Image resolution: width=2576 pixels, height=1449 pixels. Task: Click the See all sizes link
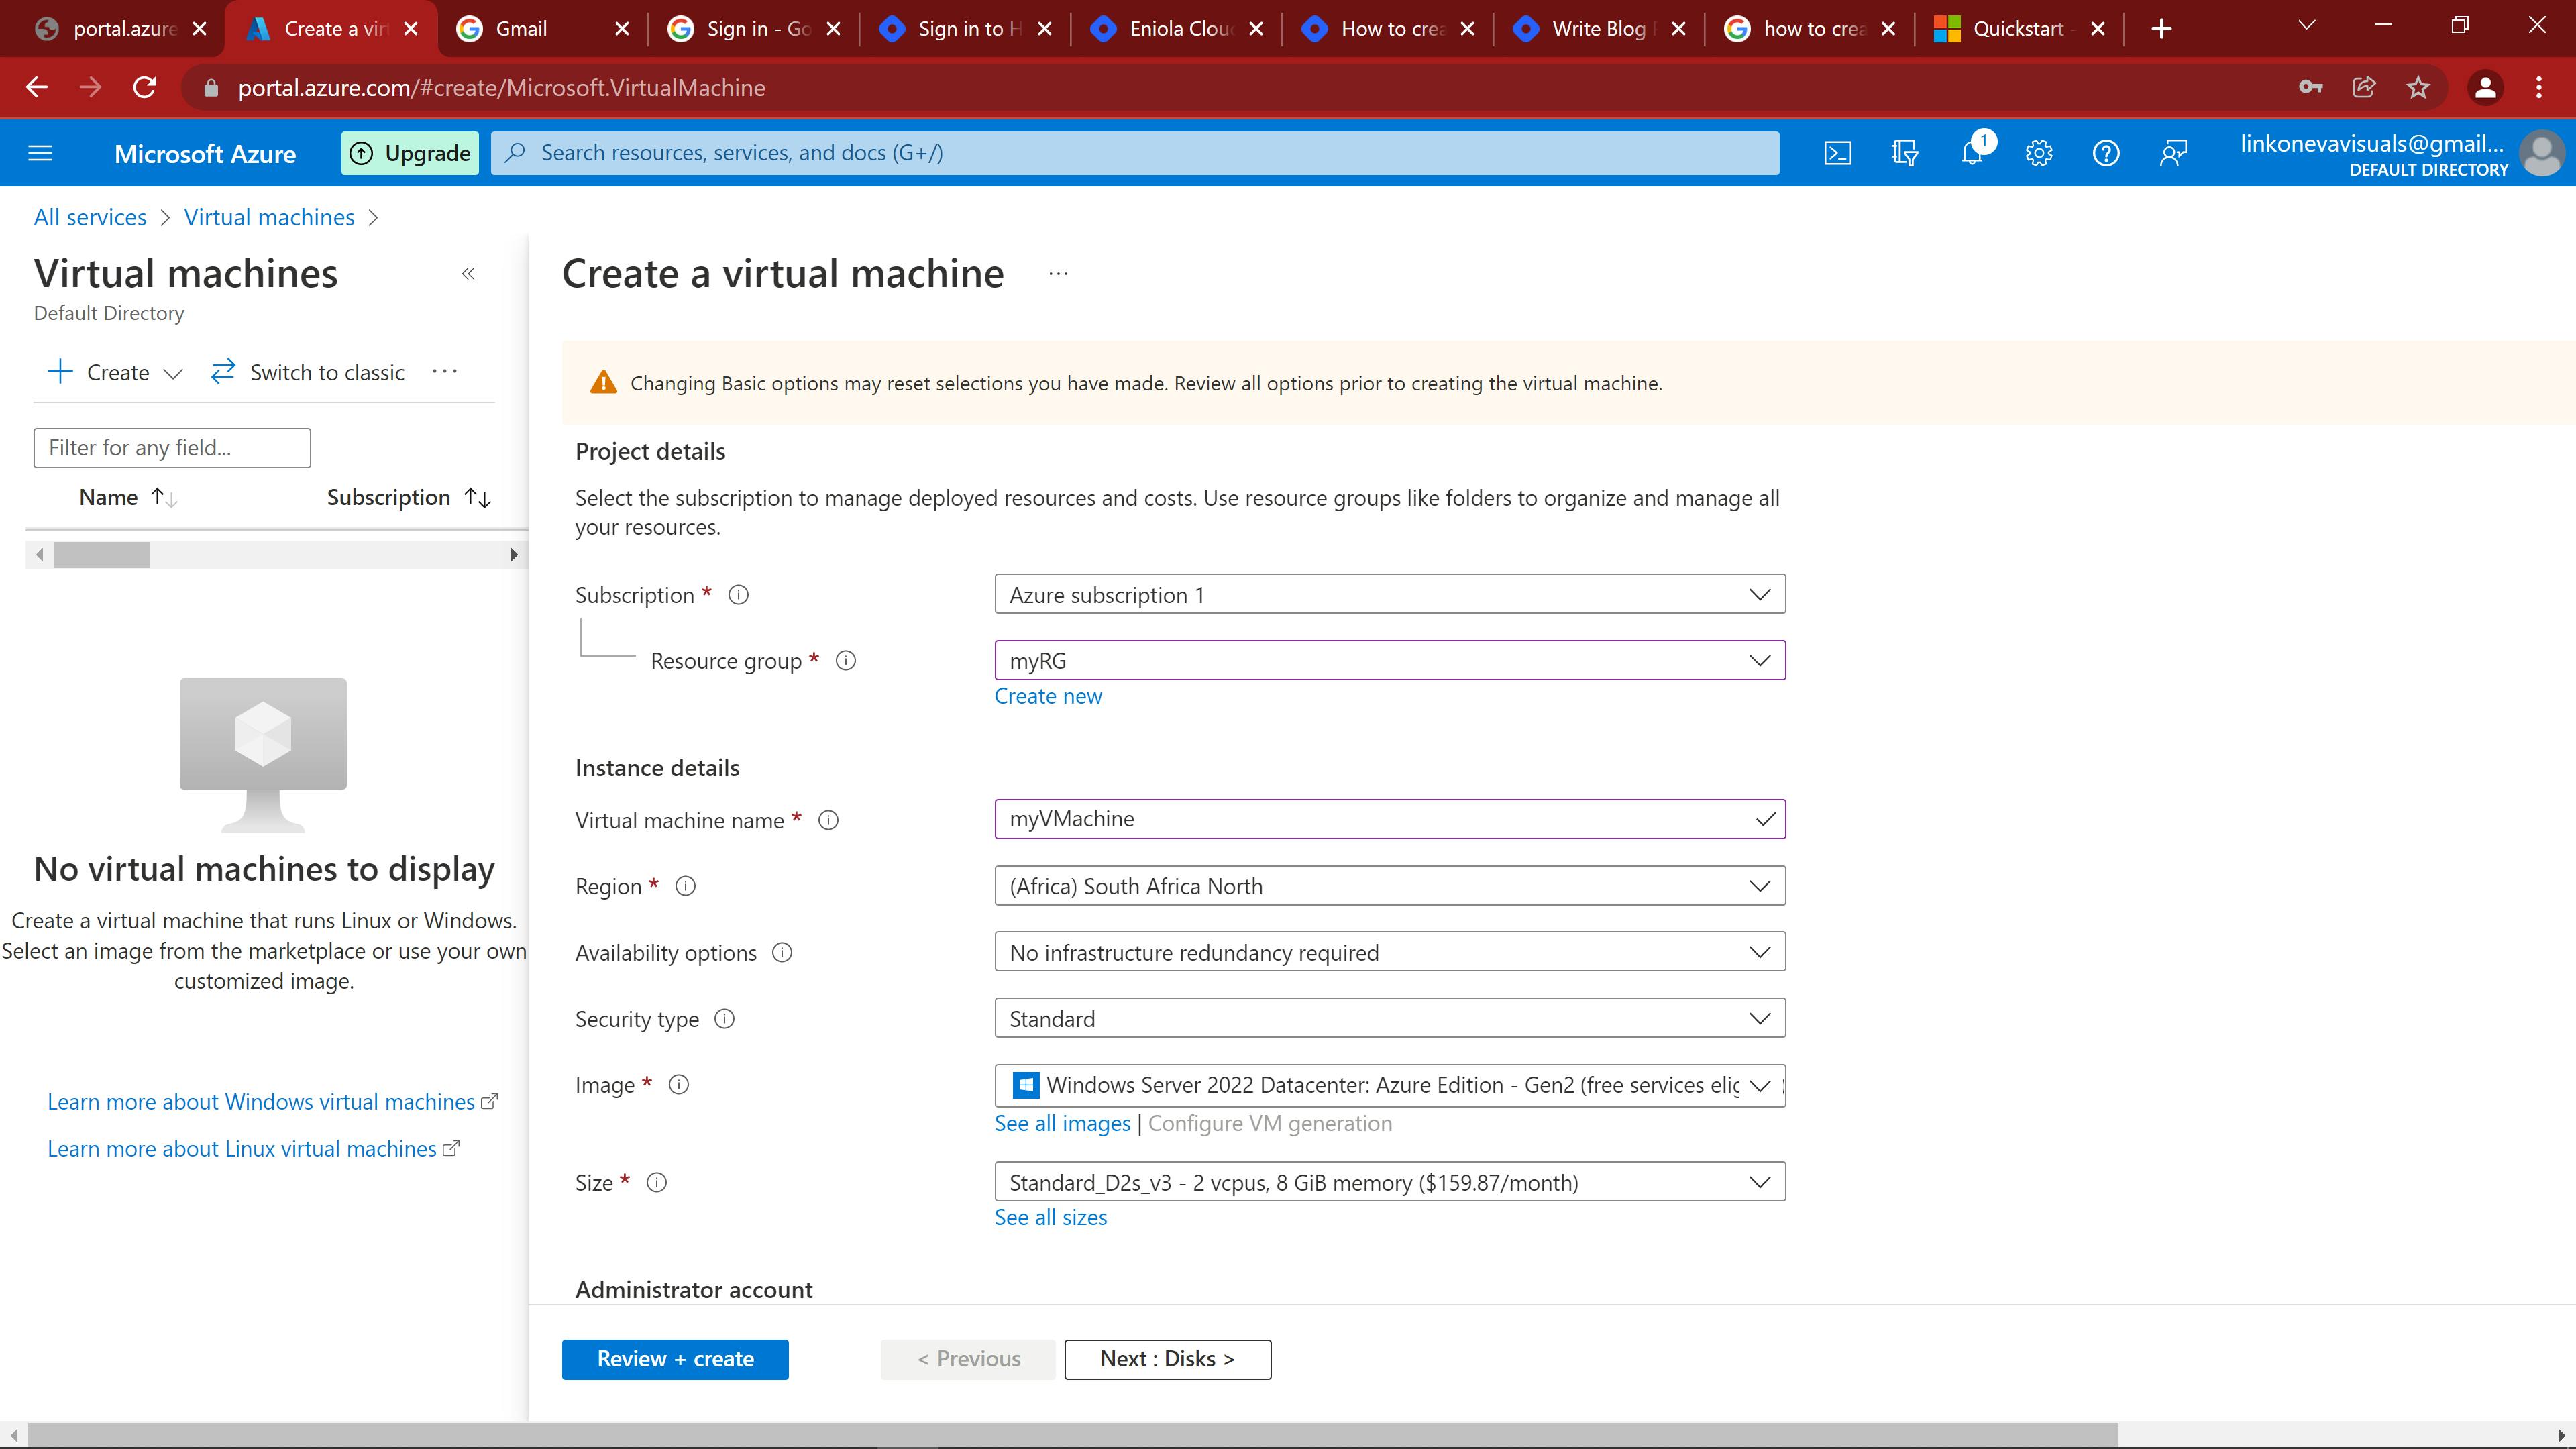pyautogui.click(x=1050, y=1218)
